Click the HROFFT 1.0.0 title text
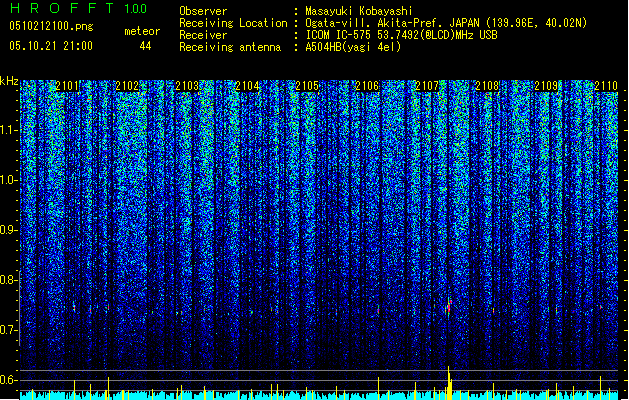This screenshot has height=400, width=629. 78,8
